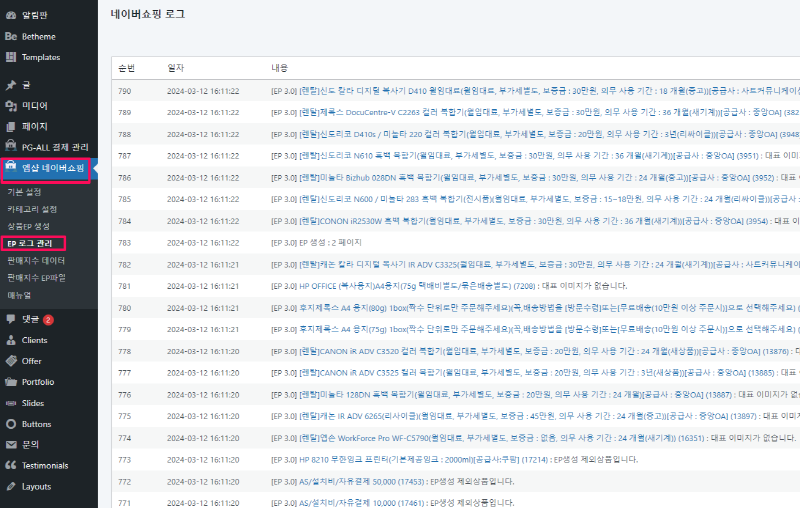Open 미디어 media library icon
The width and height of the screenshot is (800, 508).
[x=11, y=106]
